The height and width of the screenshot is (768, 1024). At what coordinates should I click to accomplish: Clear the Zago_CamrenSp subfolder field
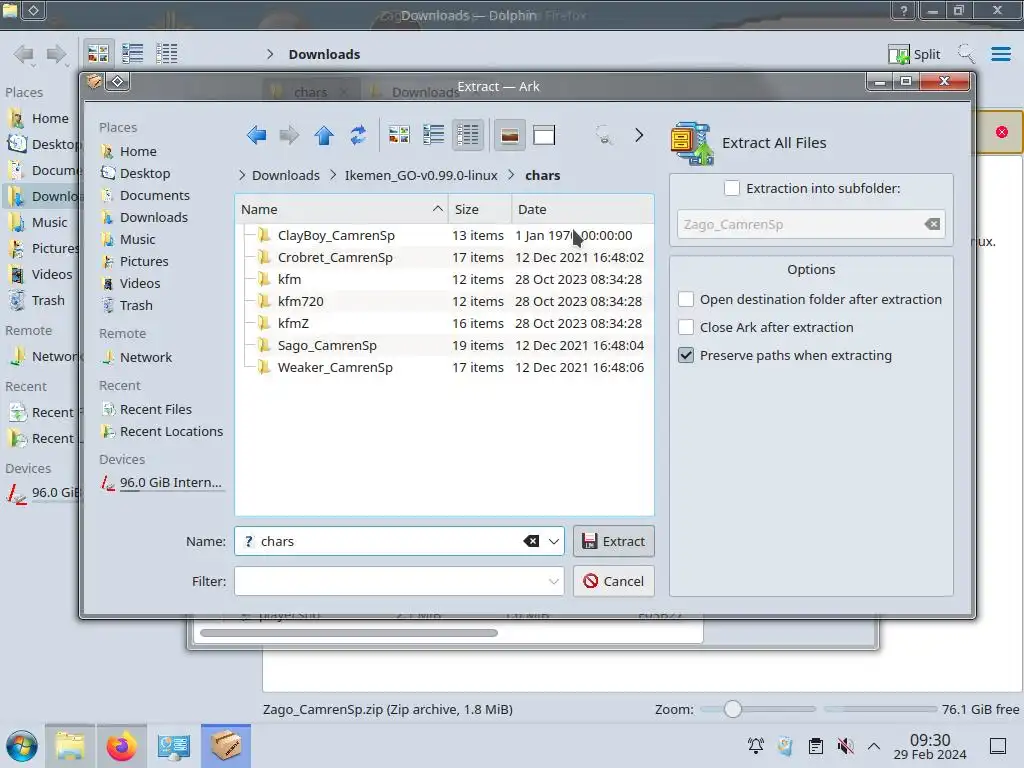click(x=932, y=225)
